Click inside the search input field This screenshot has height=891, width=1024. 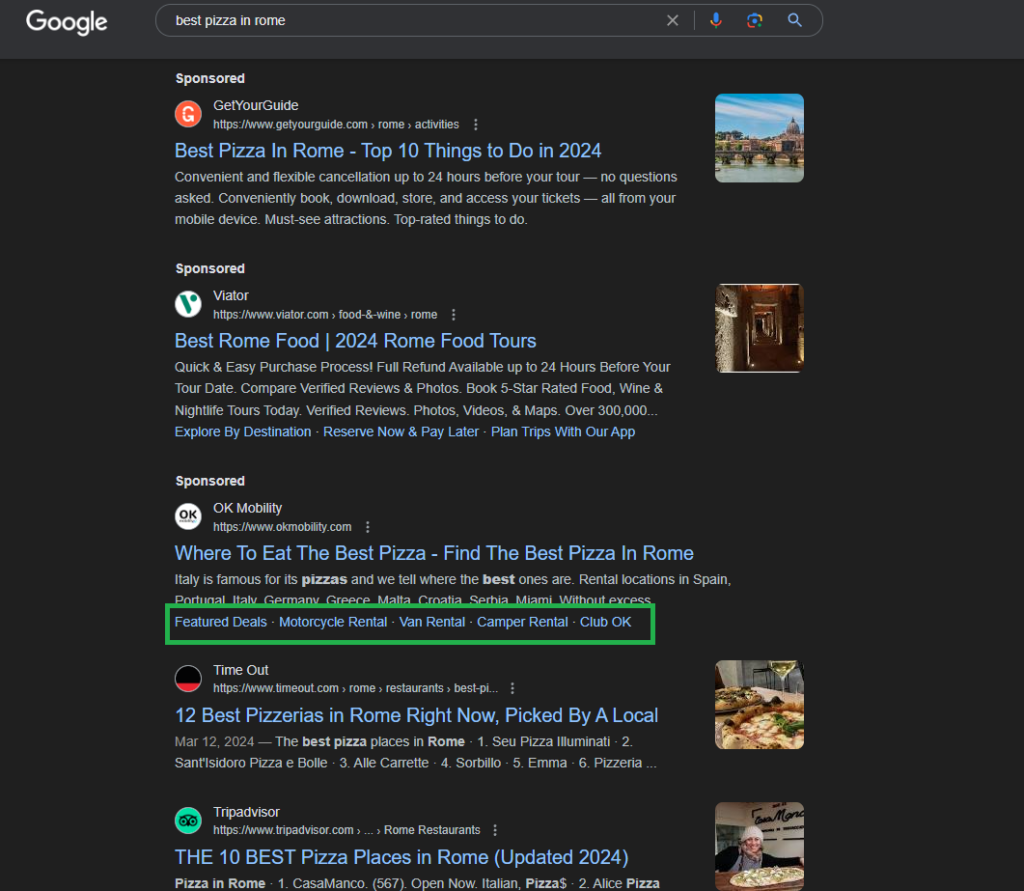click(x=400, y=20)
